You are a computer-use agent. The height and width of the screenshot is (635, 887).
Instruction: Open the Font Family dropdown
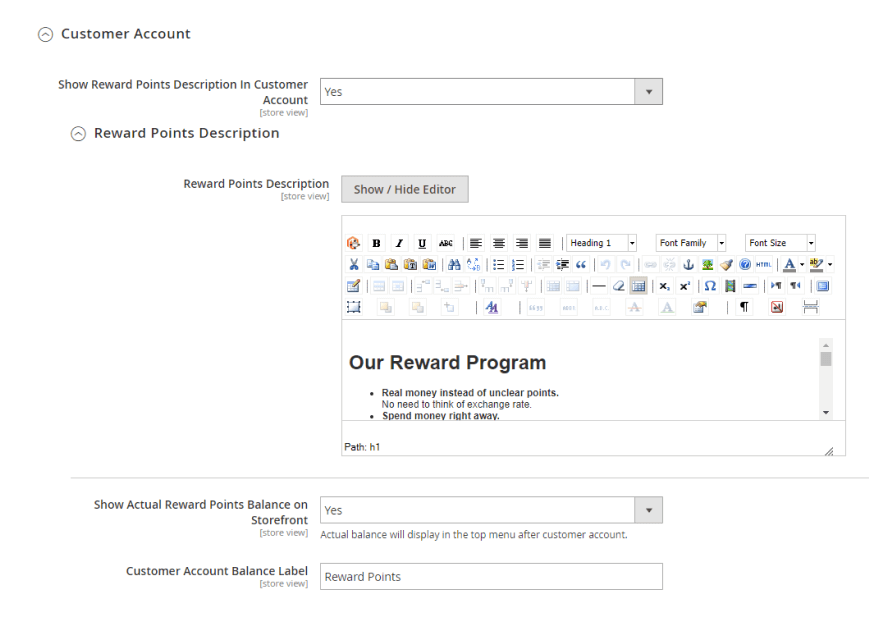[691, 243]
